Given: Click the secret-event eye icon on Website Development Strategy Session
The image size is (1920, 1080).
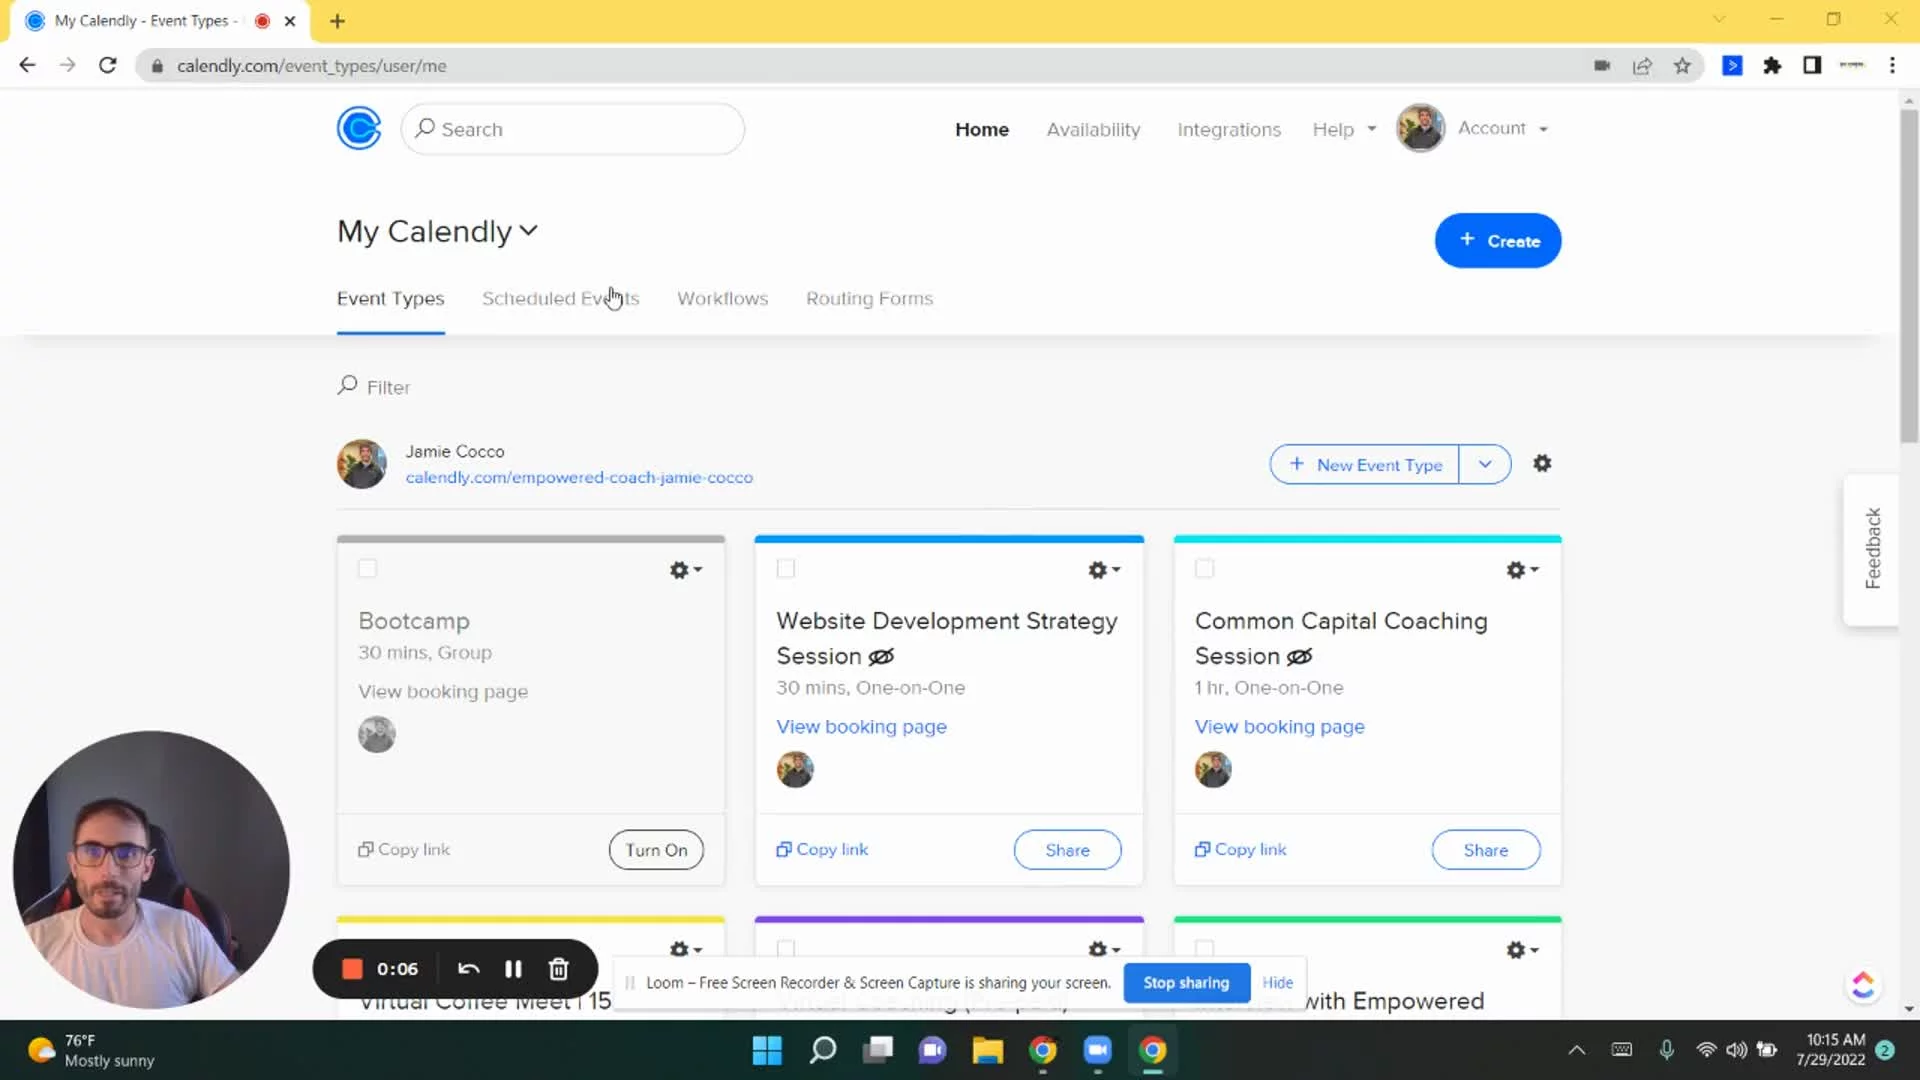Looking at the screenshot, I should tap(881, 657).
